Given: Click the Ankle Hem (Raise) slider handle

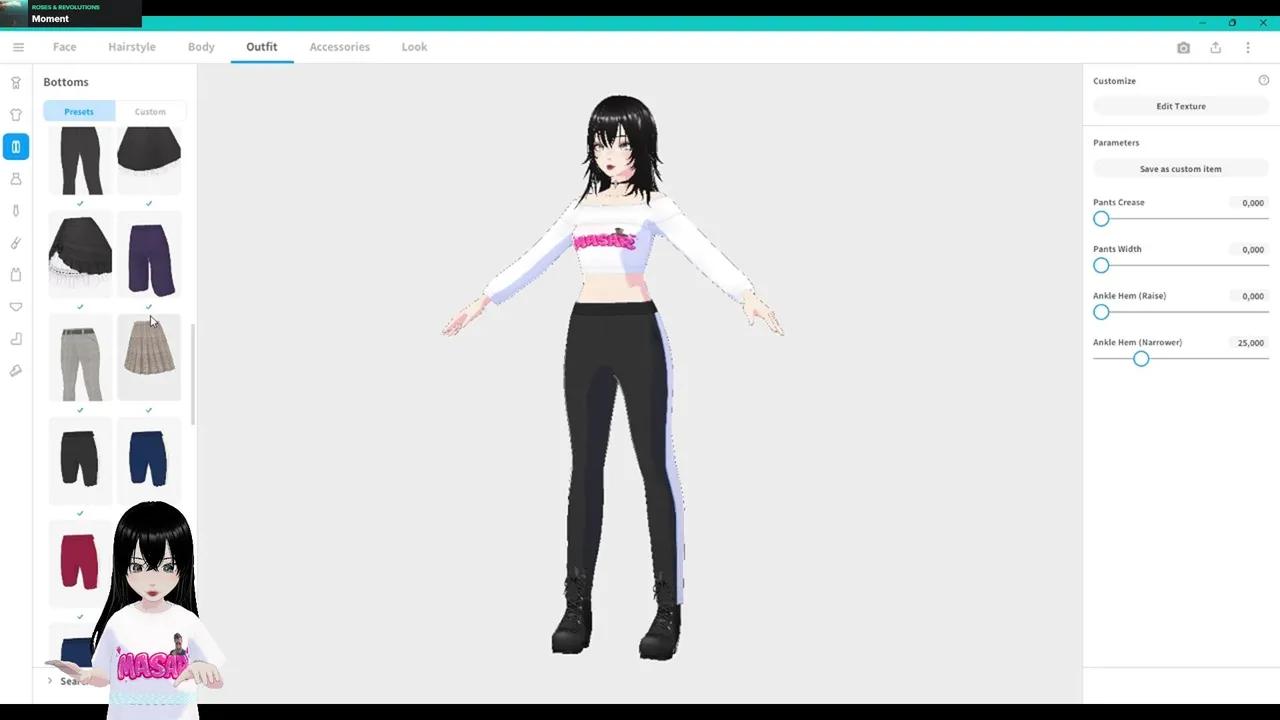Looking at the screenshot, I should (x=1101, y=312).
